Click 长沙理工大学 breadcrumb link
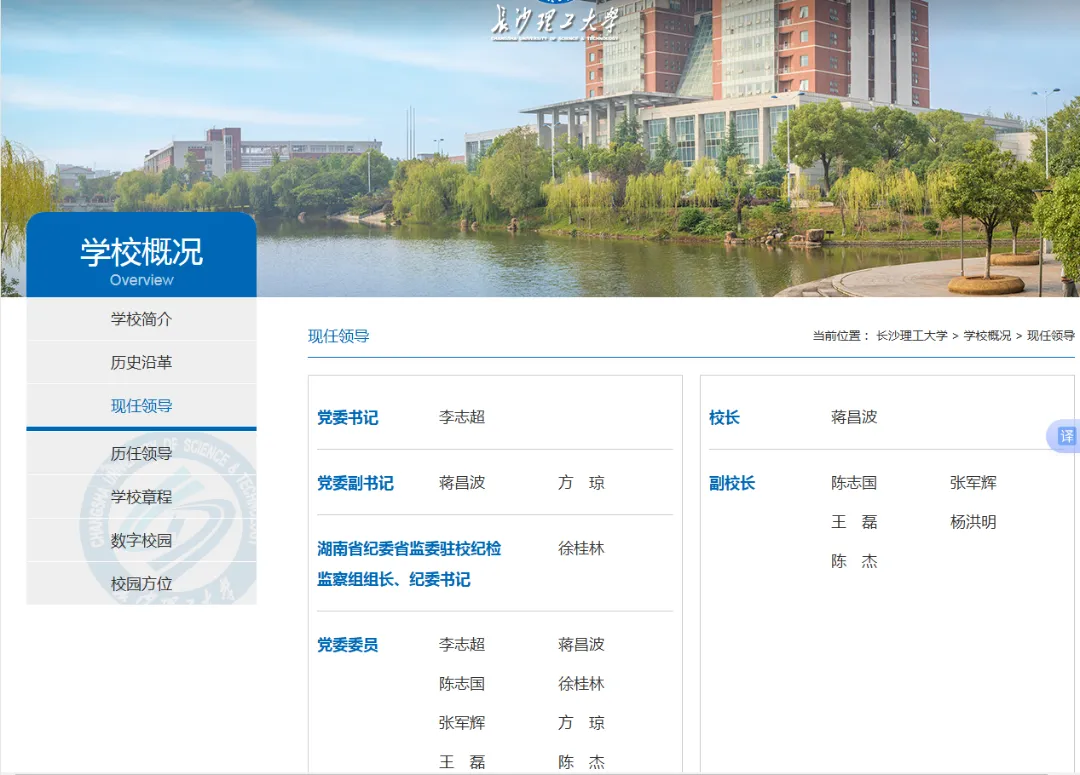 911,335
